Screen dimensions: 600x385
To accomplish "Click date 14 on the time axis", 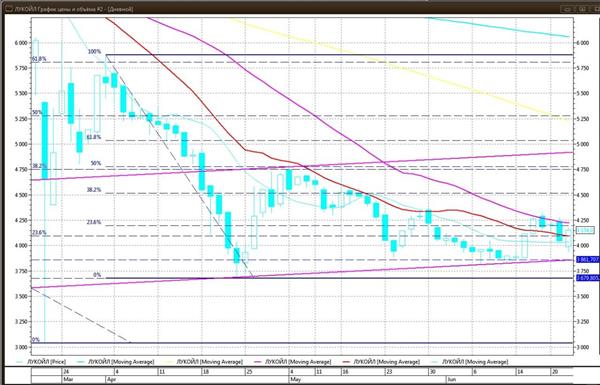I will pyautogui.click(x=520, y=372).
